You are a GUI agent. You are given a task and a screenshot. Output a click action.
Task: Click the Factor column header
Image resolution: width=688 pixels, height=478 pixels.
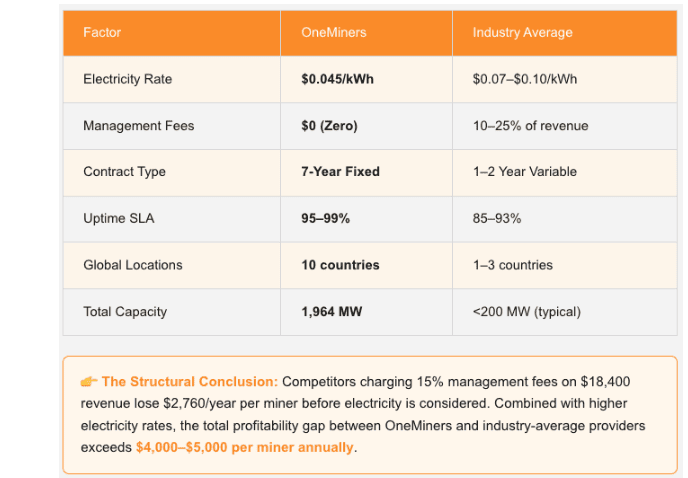click(x=102, y=33)
